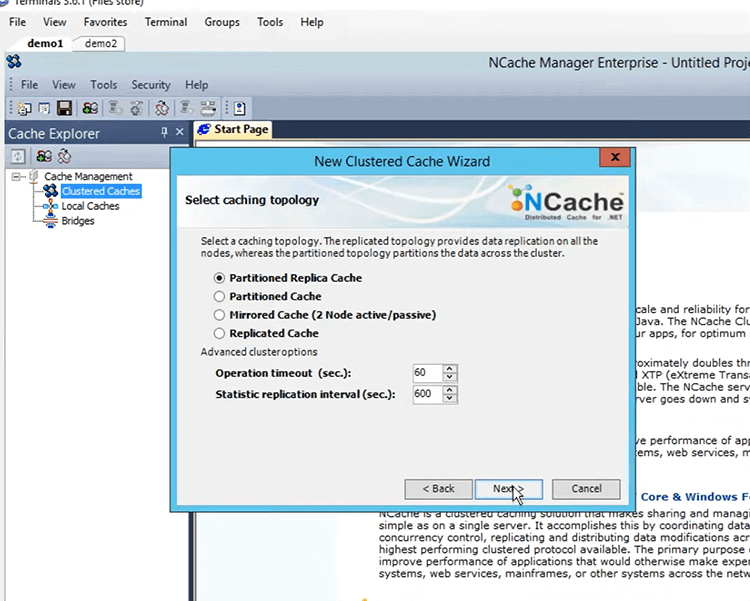Open Terminals Tools menu

point(270,22)
